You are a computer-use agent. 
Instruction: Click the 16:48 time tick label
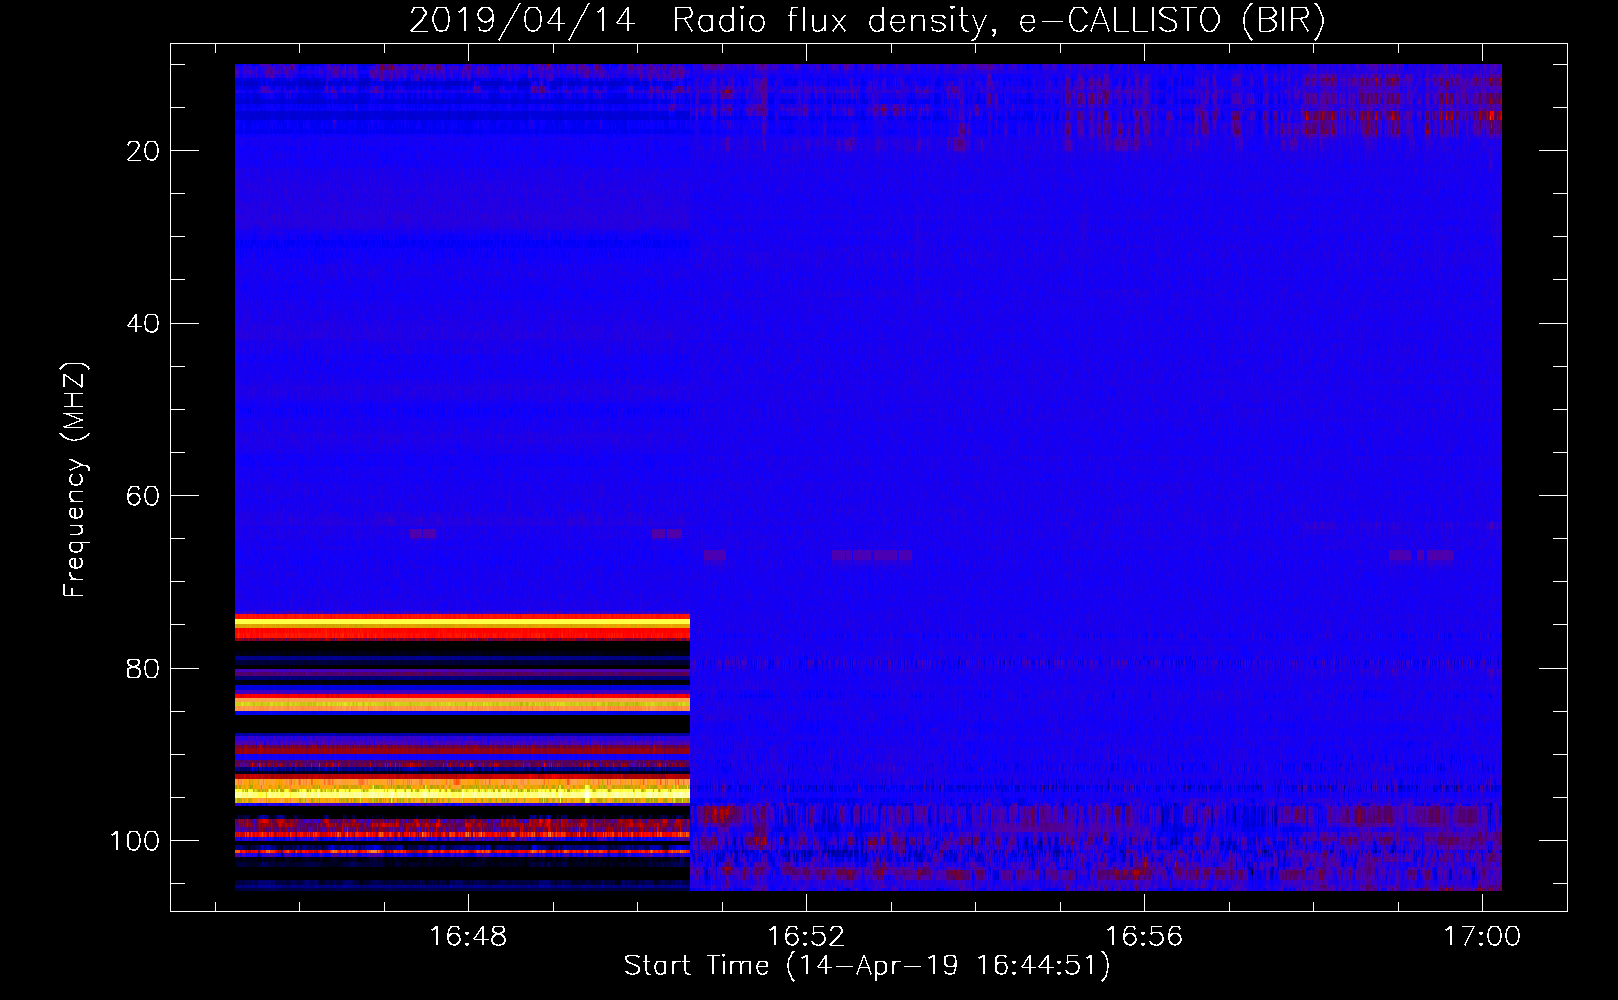pos(468,937)
